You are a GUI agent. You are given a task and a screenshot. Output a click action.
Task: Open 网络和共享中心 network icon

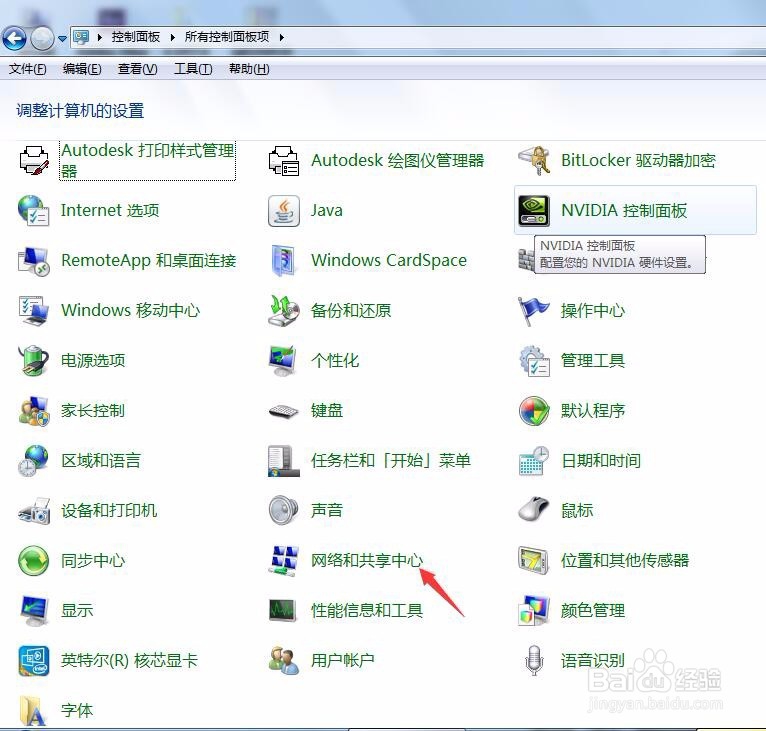[284, 560]
